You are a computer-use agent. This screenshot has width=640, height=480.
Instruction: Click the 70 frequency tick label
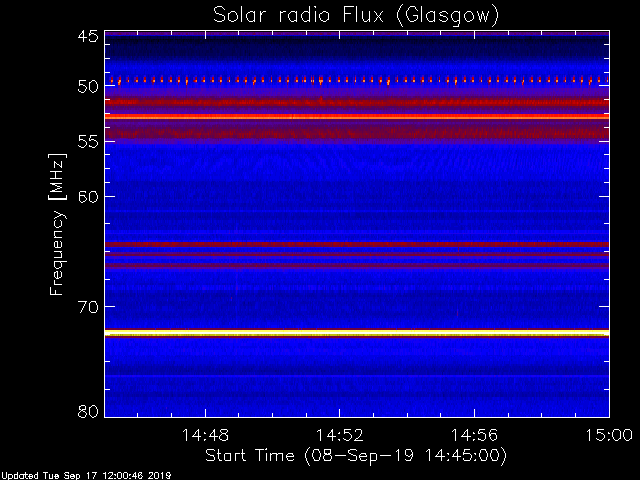tap(88, 307)
